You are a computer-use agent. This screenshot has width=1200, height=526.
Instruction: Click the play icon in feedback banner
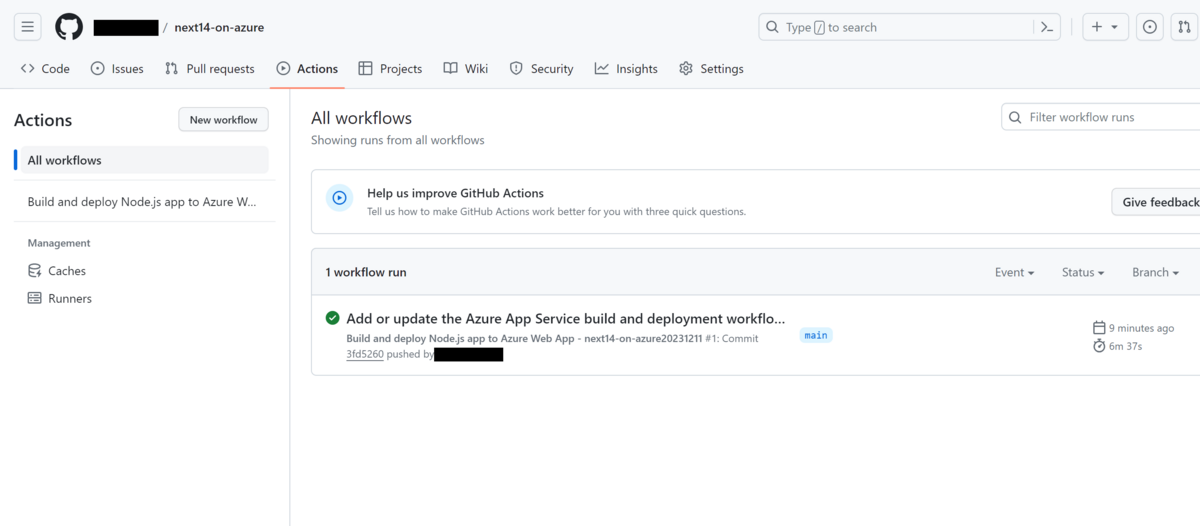click(339, 198)
